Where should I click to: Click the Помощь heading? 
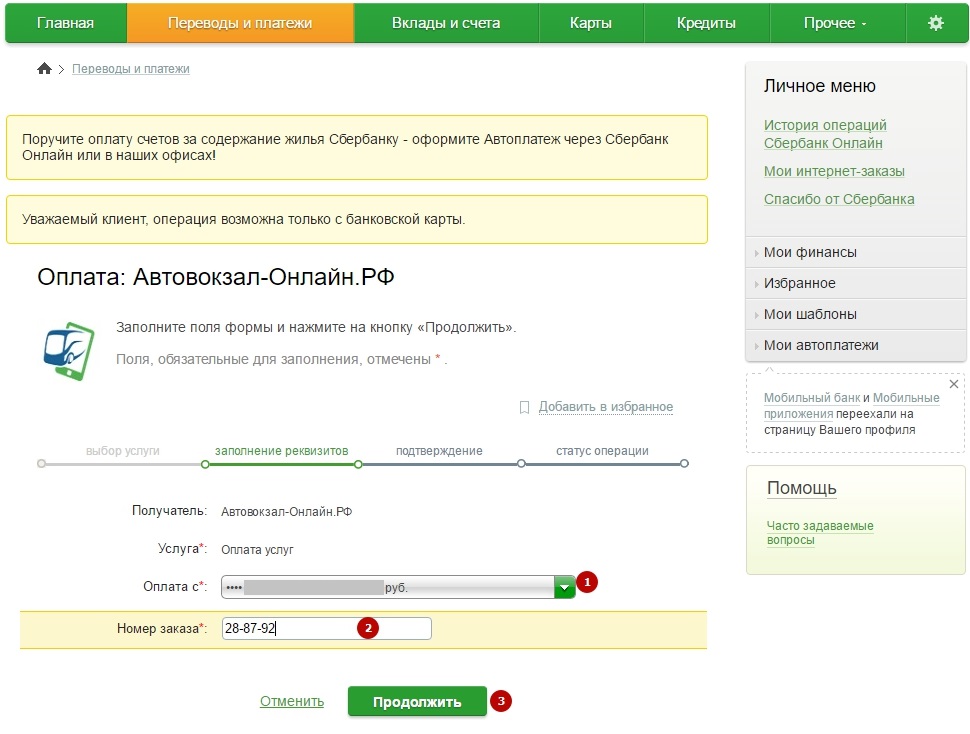click(x=802, y=488)
